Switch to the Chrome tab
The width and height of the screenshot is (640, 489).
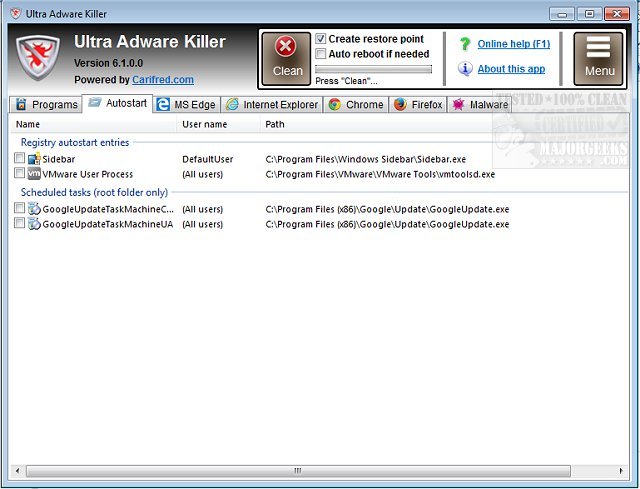click(x=356, y=104)
